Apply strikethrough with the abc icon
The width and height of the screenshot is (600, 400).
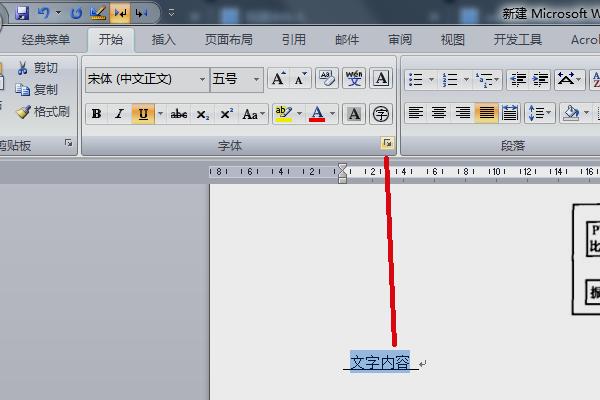click(x=179, y=114)
